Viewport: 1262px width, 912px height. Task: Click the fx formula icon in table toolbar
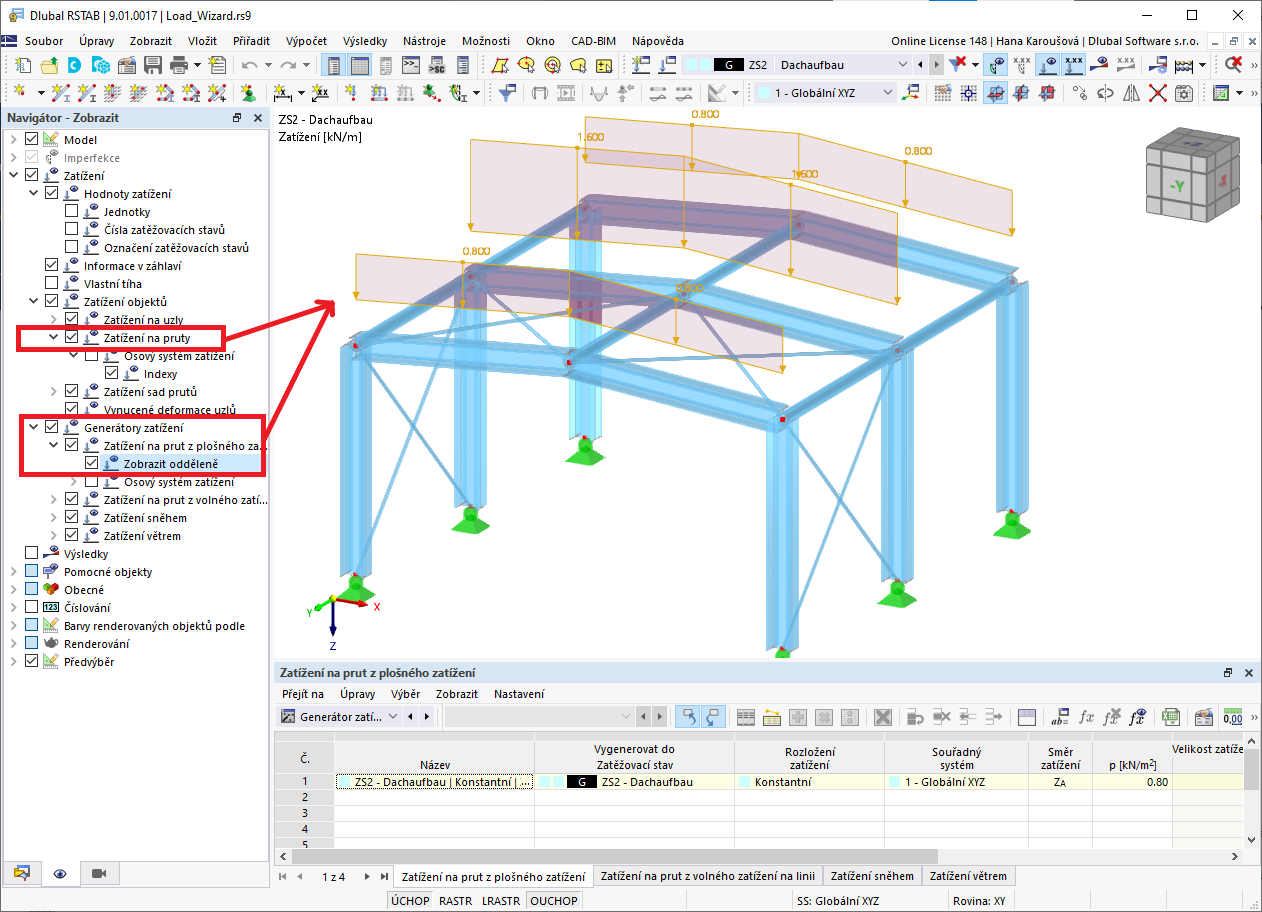[1086, 717]
